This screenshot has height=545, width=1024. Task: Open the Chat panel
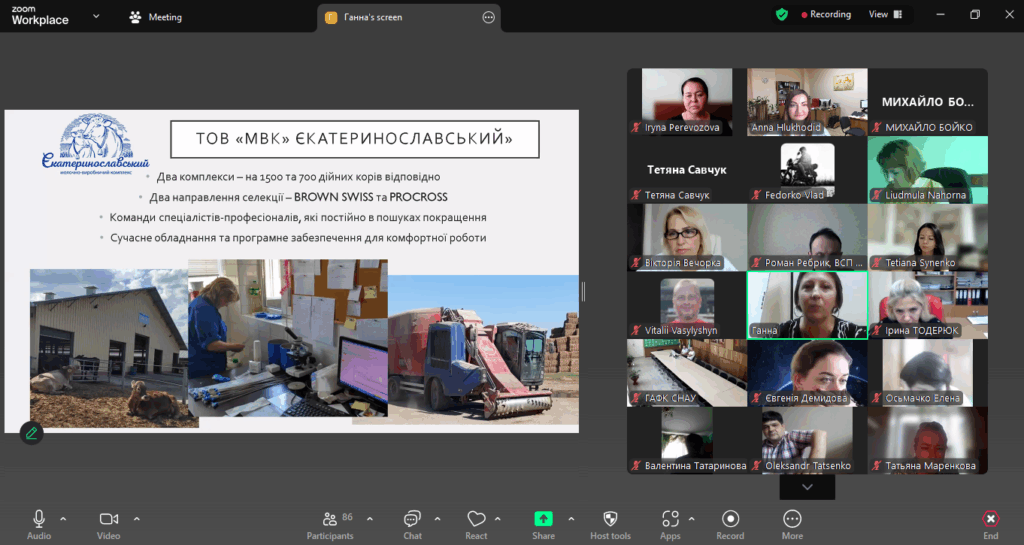(x=412, y=519)
